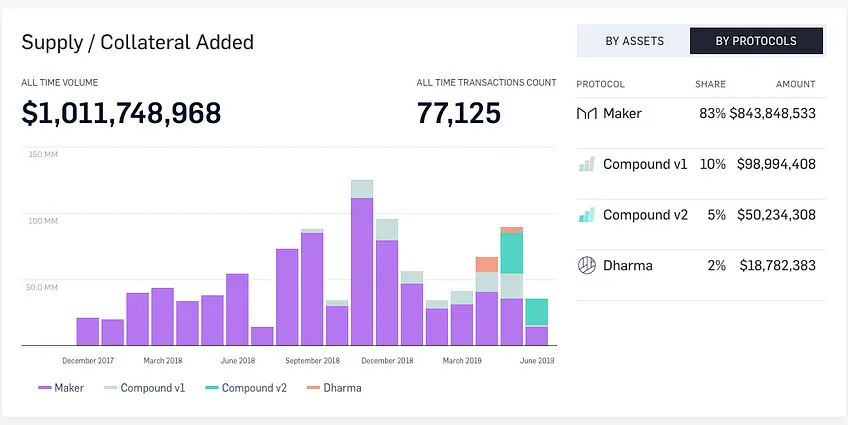Click the all time volume figure
848x425 pixels.
(121, 114)
